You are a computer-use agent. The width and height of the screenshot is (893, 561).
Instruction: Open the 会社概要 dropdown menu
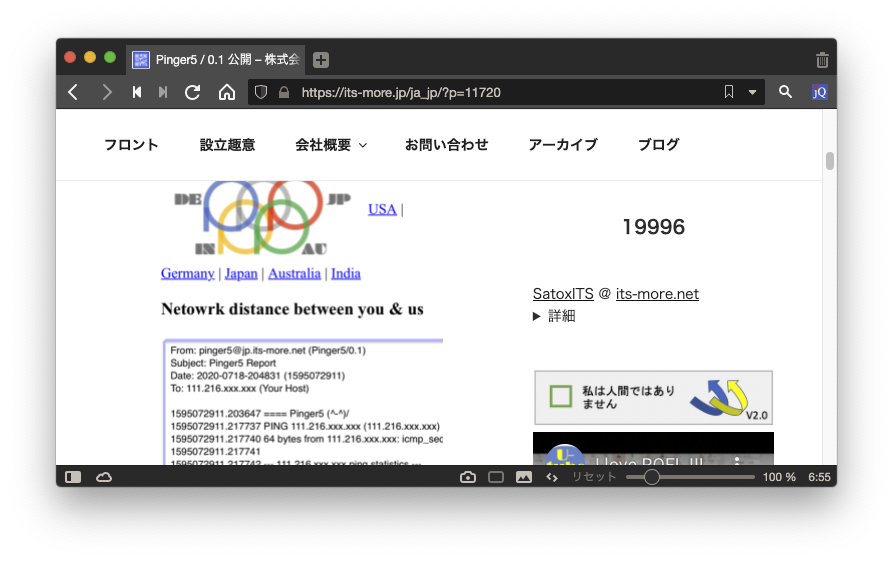pyautogui.click(x=331, y=145)
